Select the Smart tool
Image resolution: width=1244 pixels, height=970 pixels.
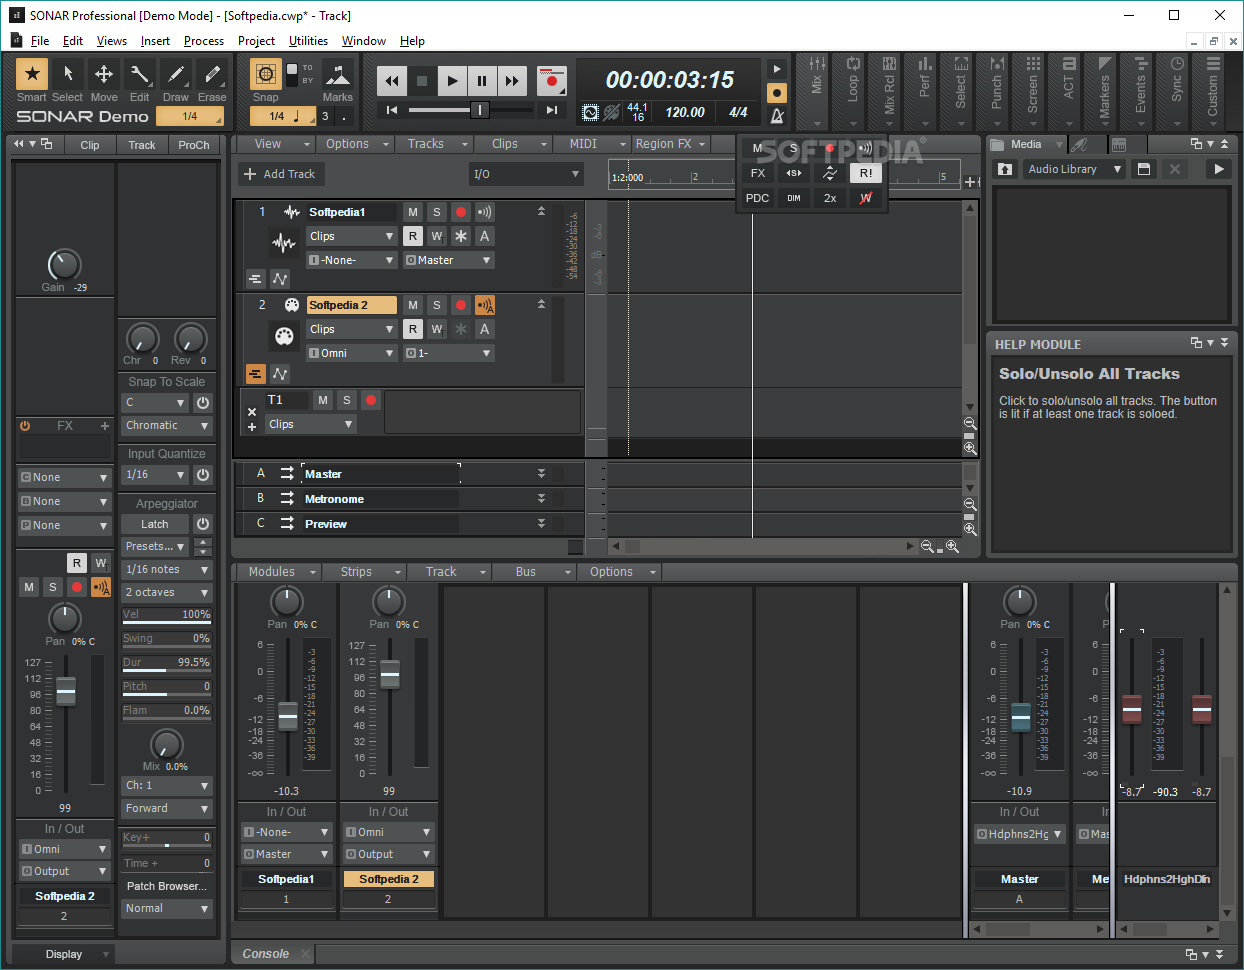click(x=32, y=74)
